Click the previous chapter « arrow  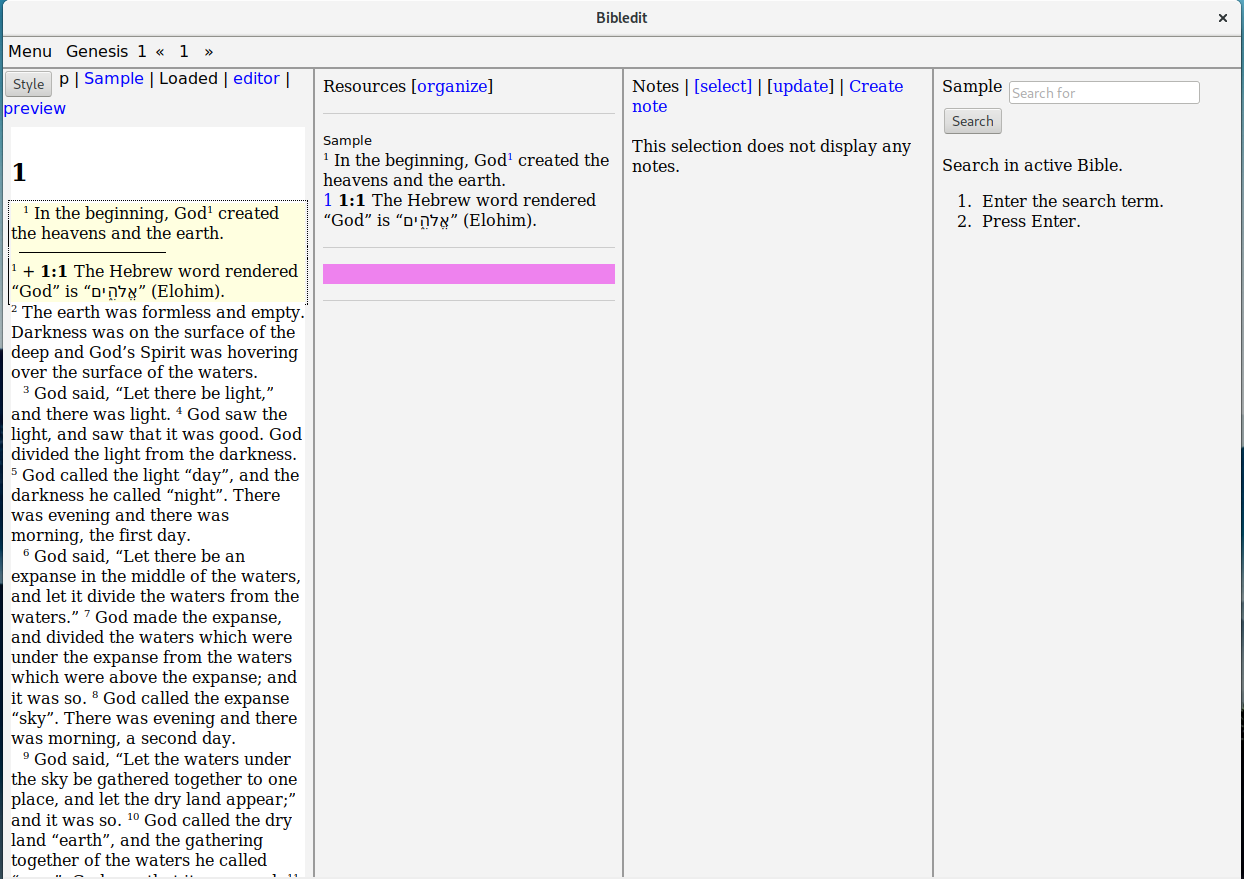(x=160, y=51)
